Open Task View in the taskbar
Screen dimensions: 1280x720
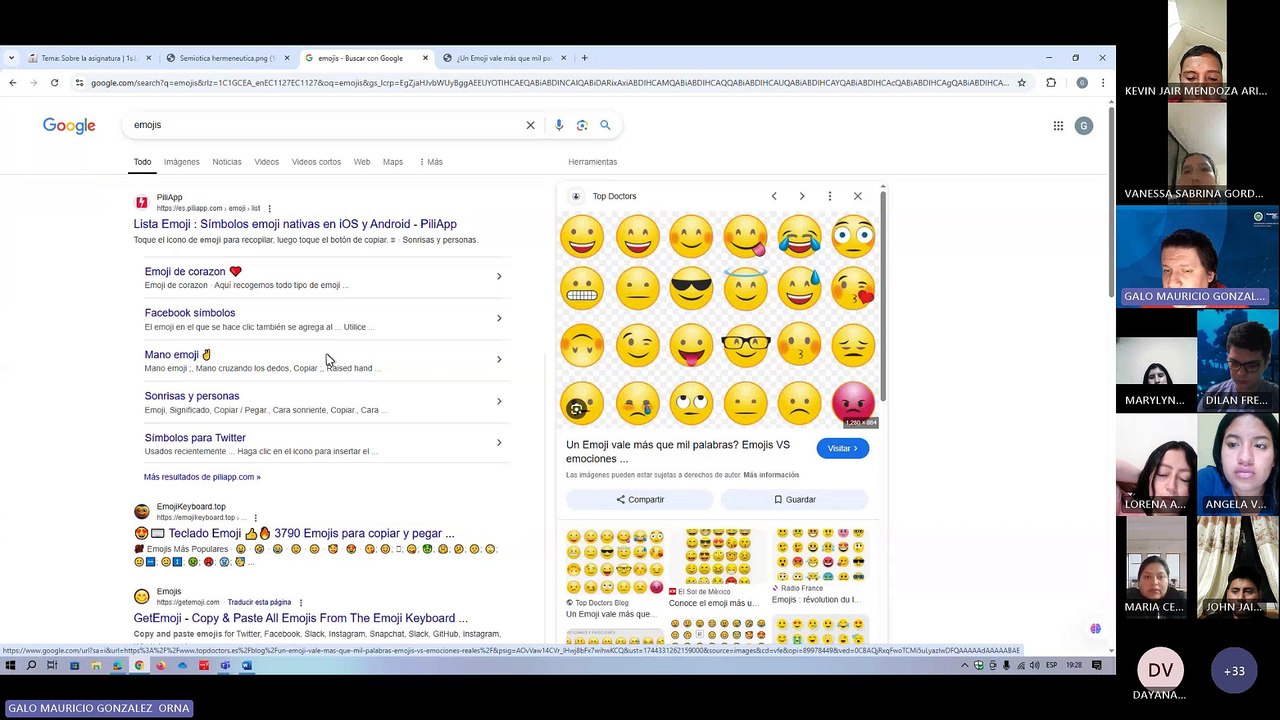pyautogui.click(x=52, y=665)
